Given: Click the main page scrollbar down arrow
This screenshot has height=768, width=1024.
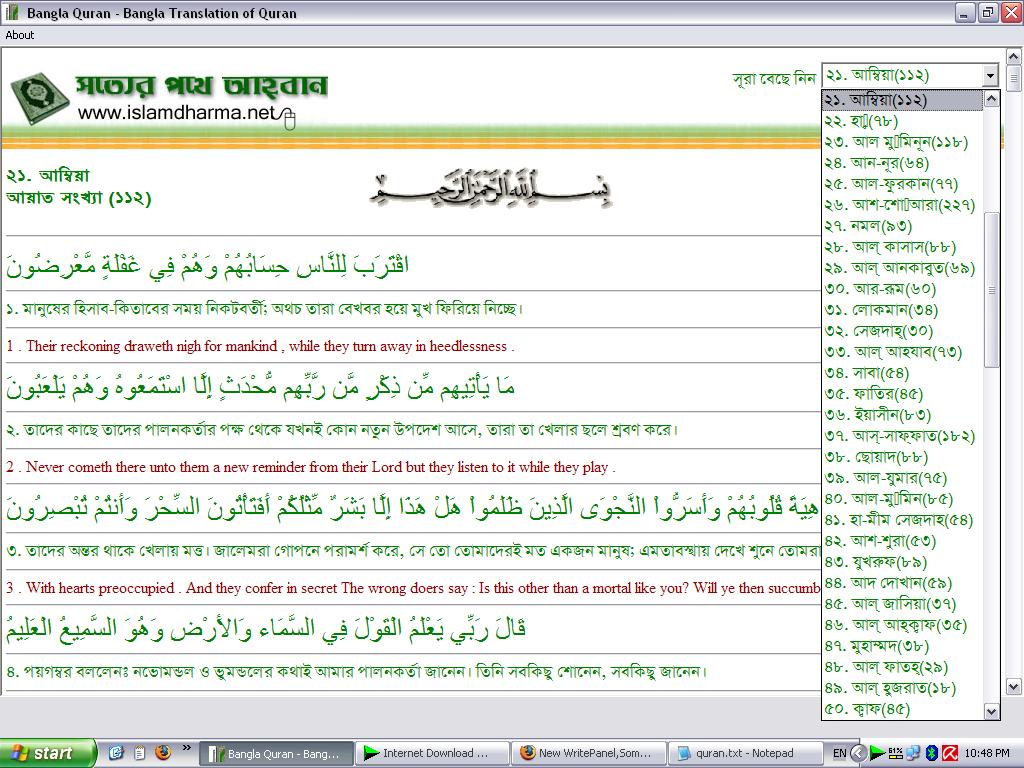Looking at the screenshot, I should [1014, 686].
